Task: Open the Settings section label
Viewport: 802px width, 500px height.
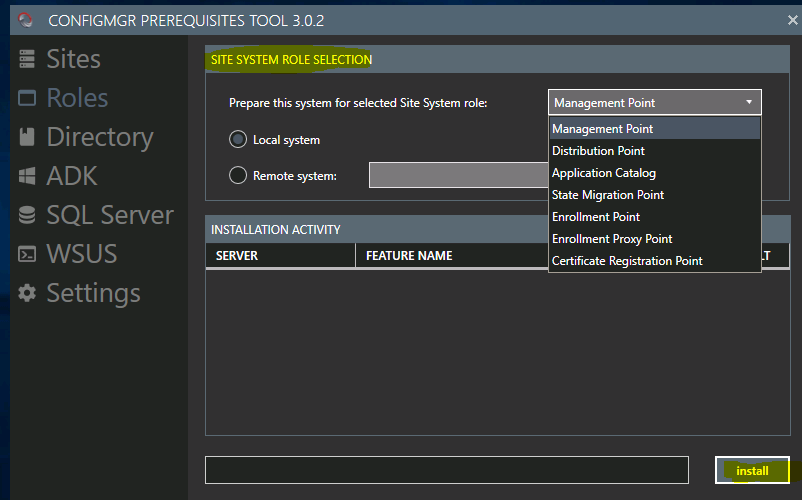Action: tap(93, 293)
